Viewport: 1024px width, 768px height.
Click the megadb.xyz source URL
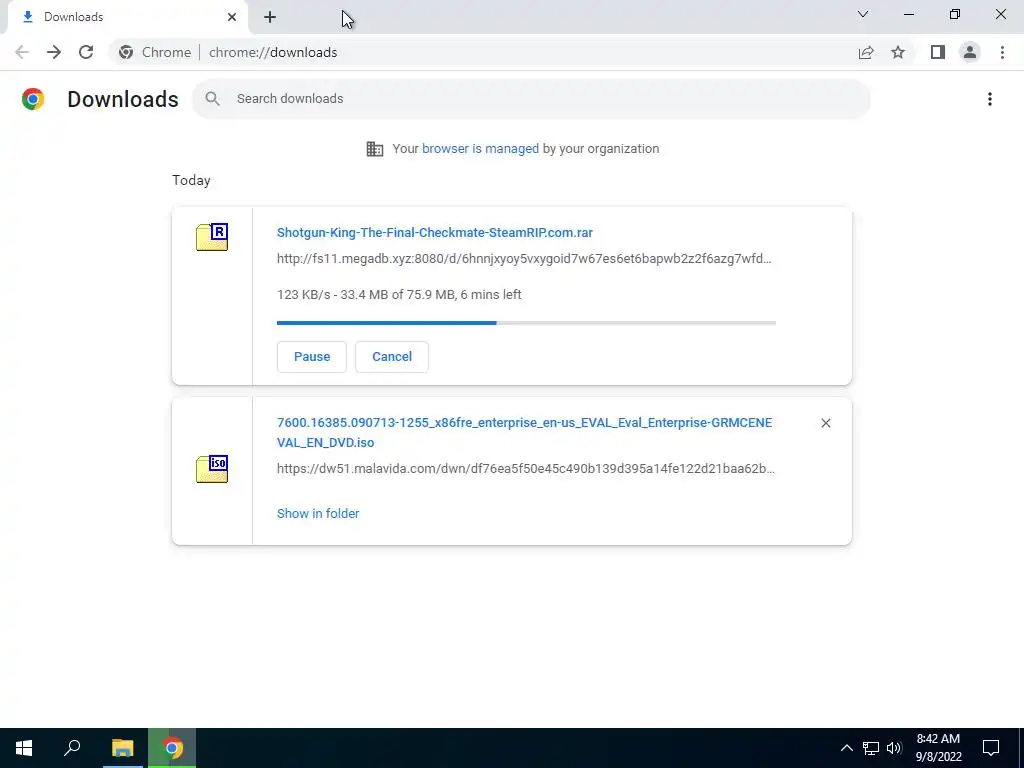coord(524,259)
